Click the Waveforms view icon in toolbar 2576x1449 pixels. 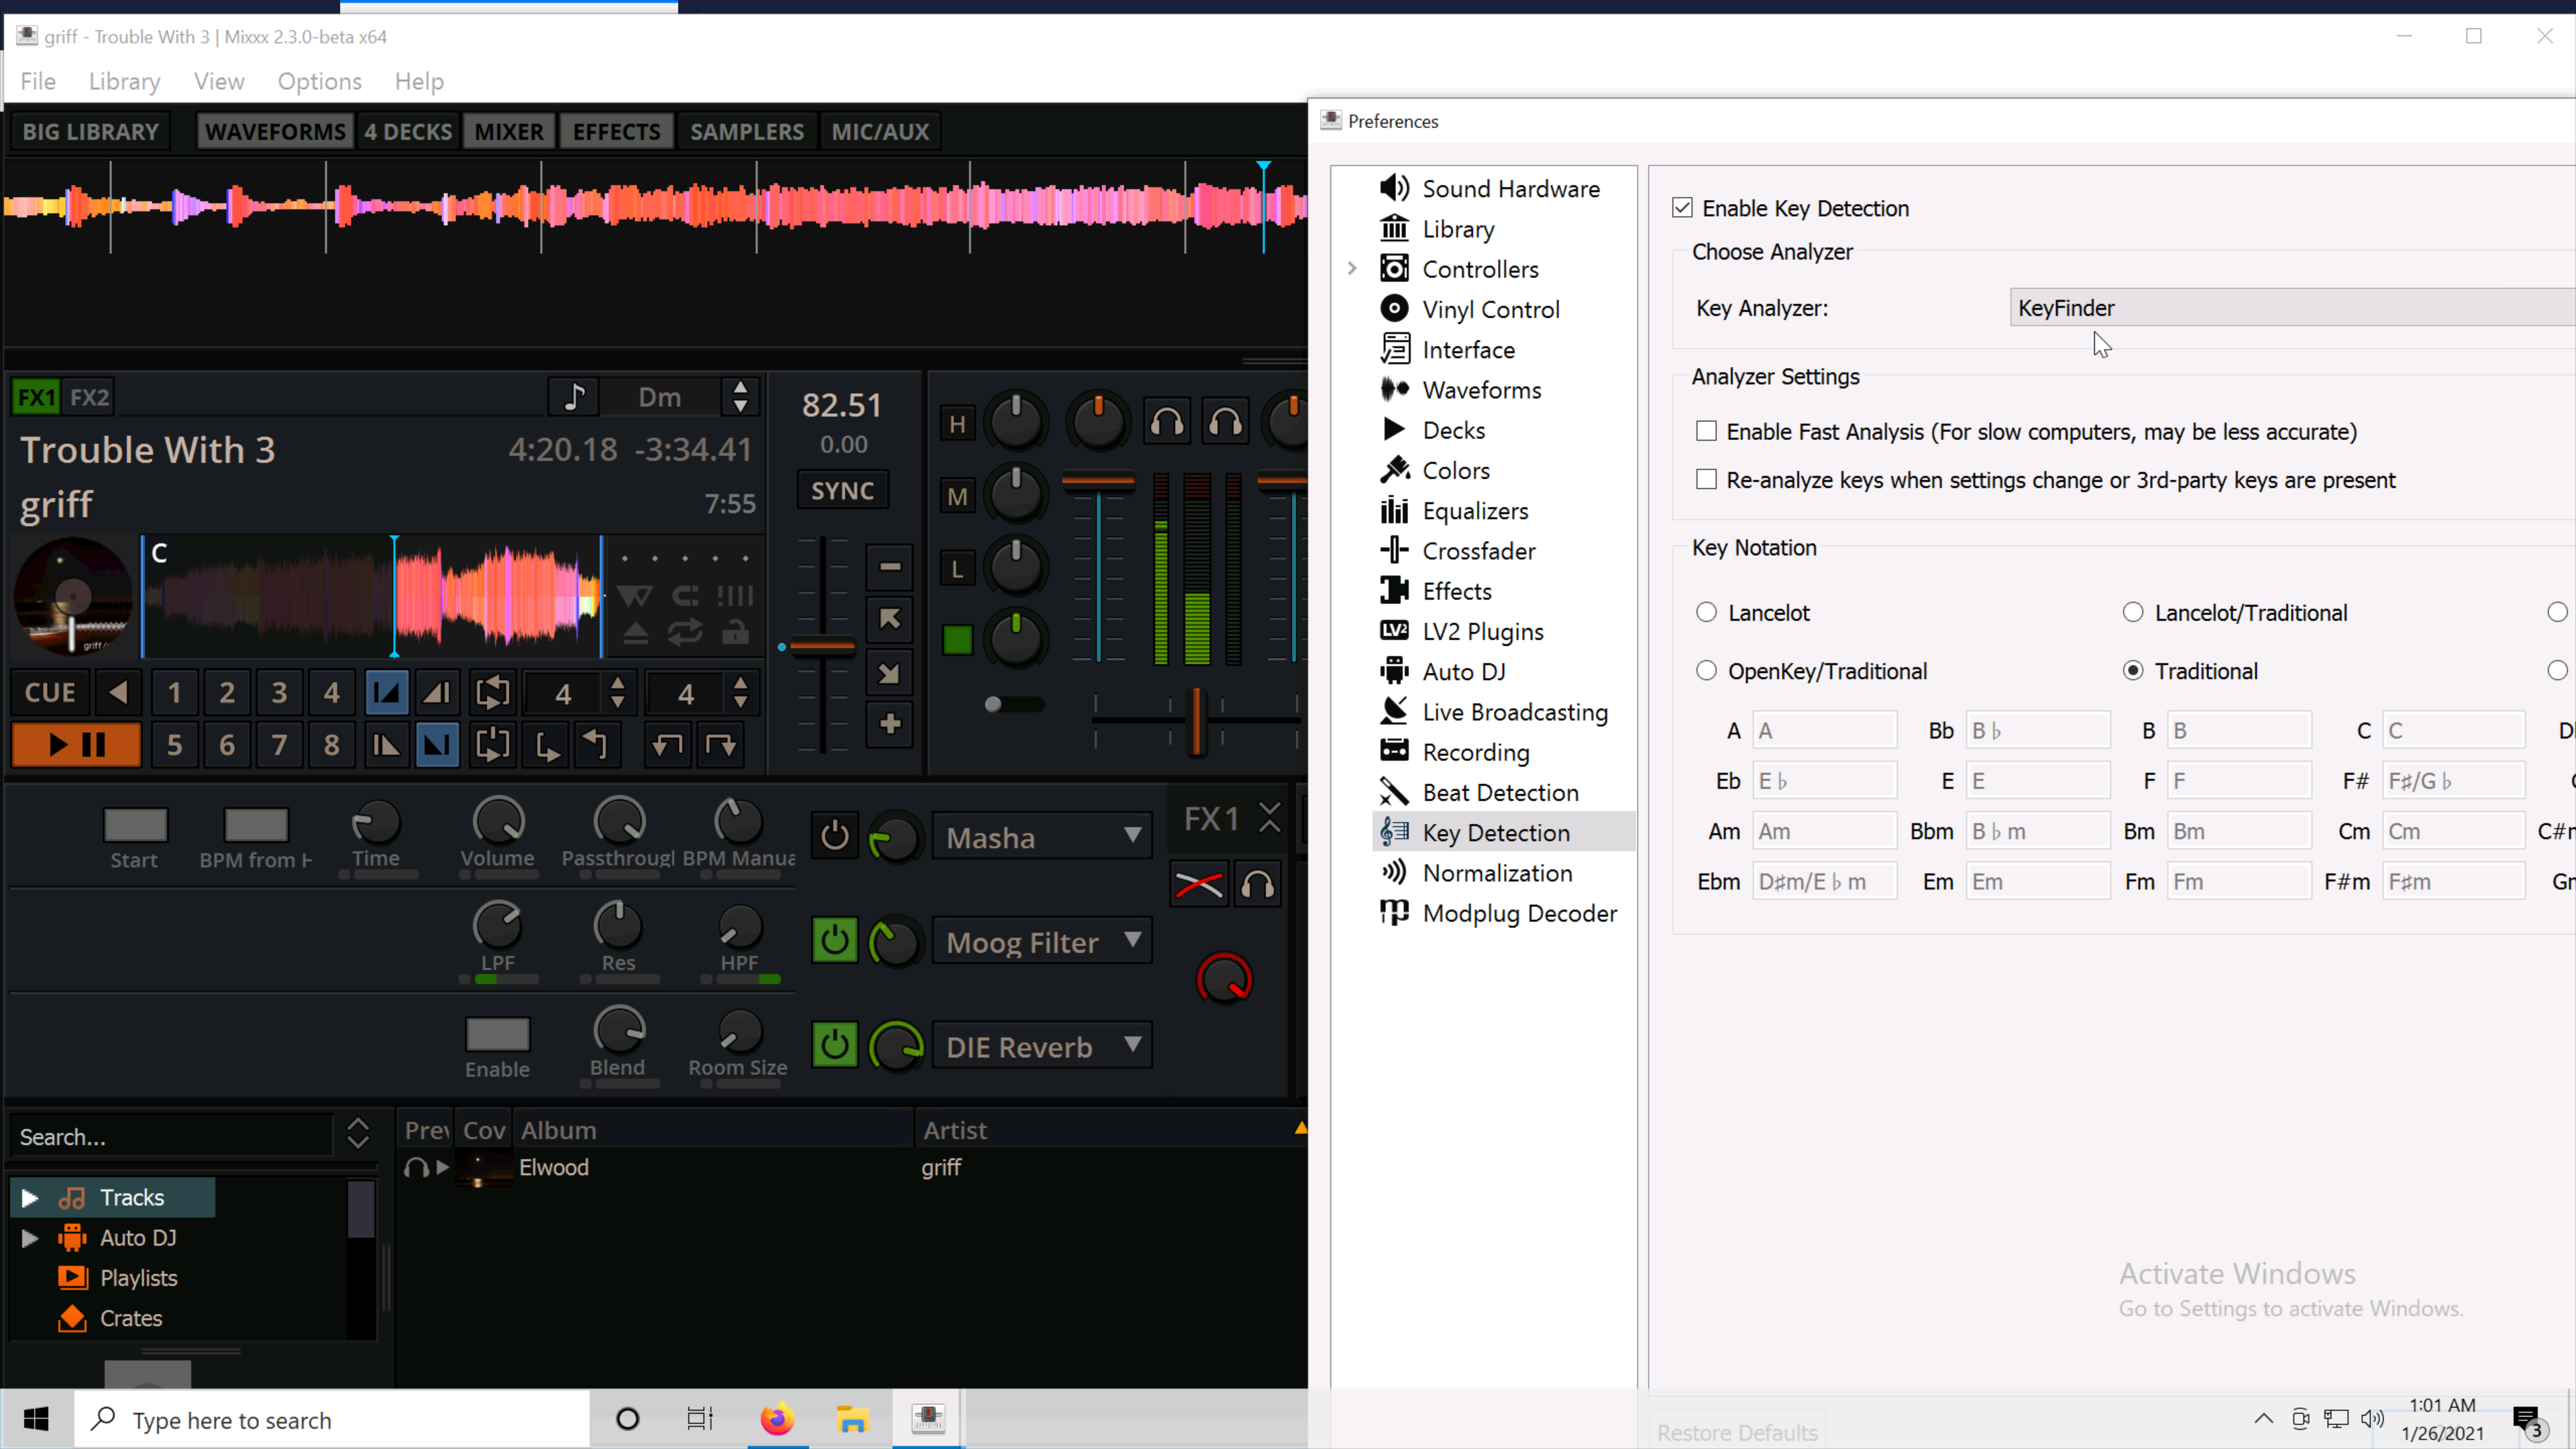(274, 131)
